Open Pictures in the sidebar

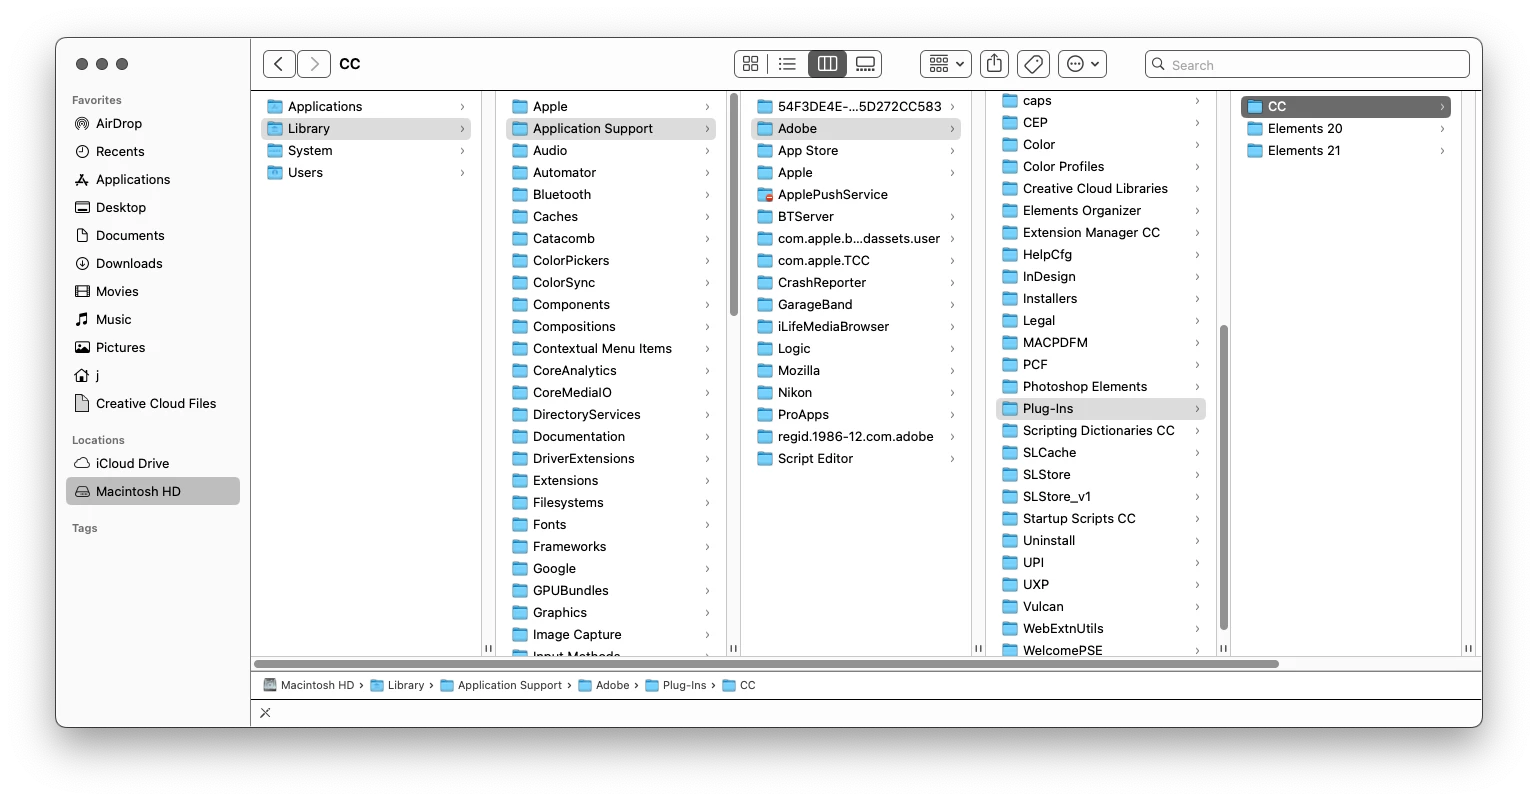153,348
